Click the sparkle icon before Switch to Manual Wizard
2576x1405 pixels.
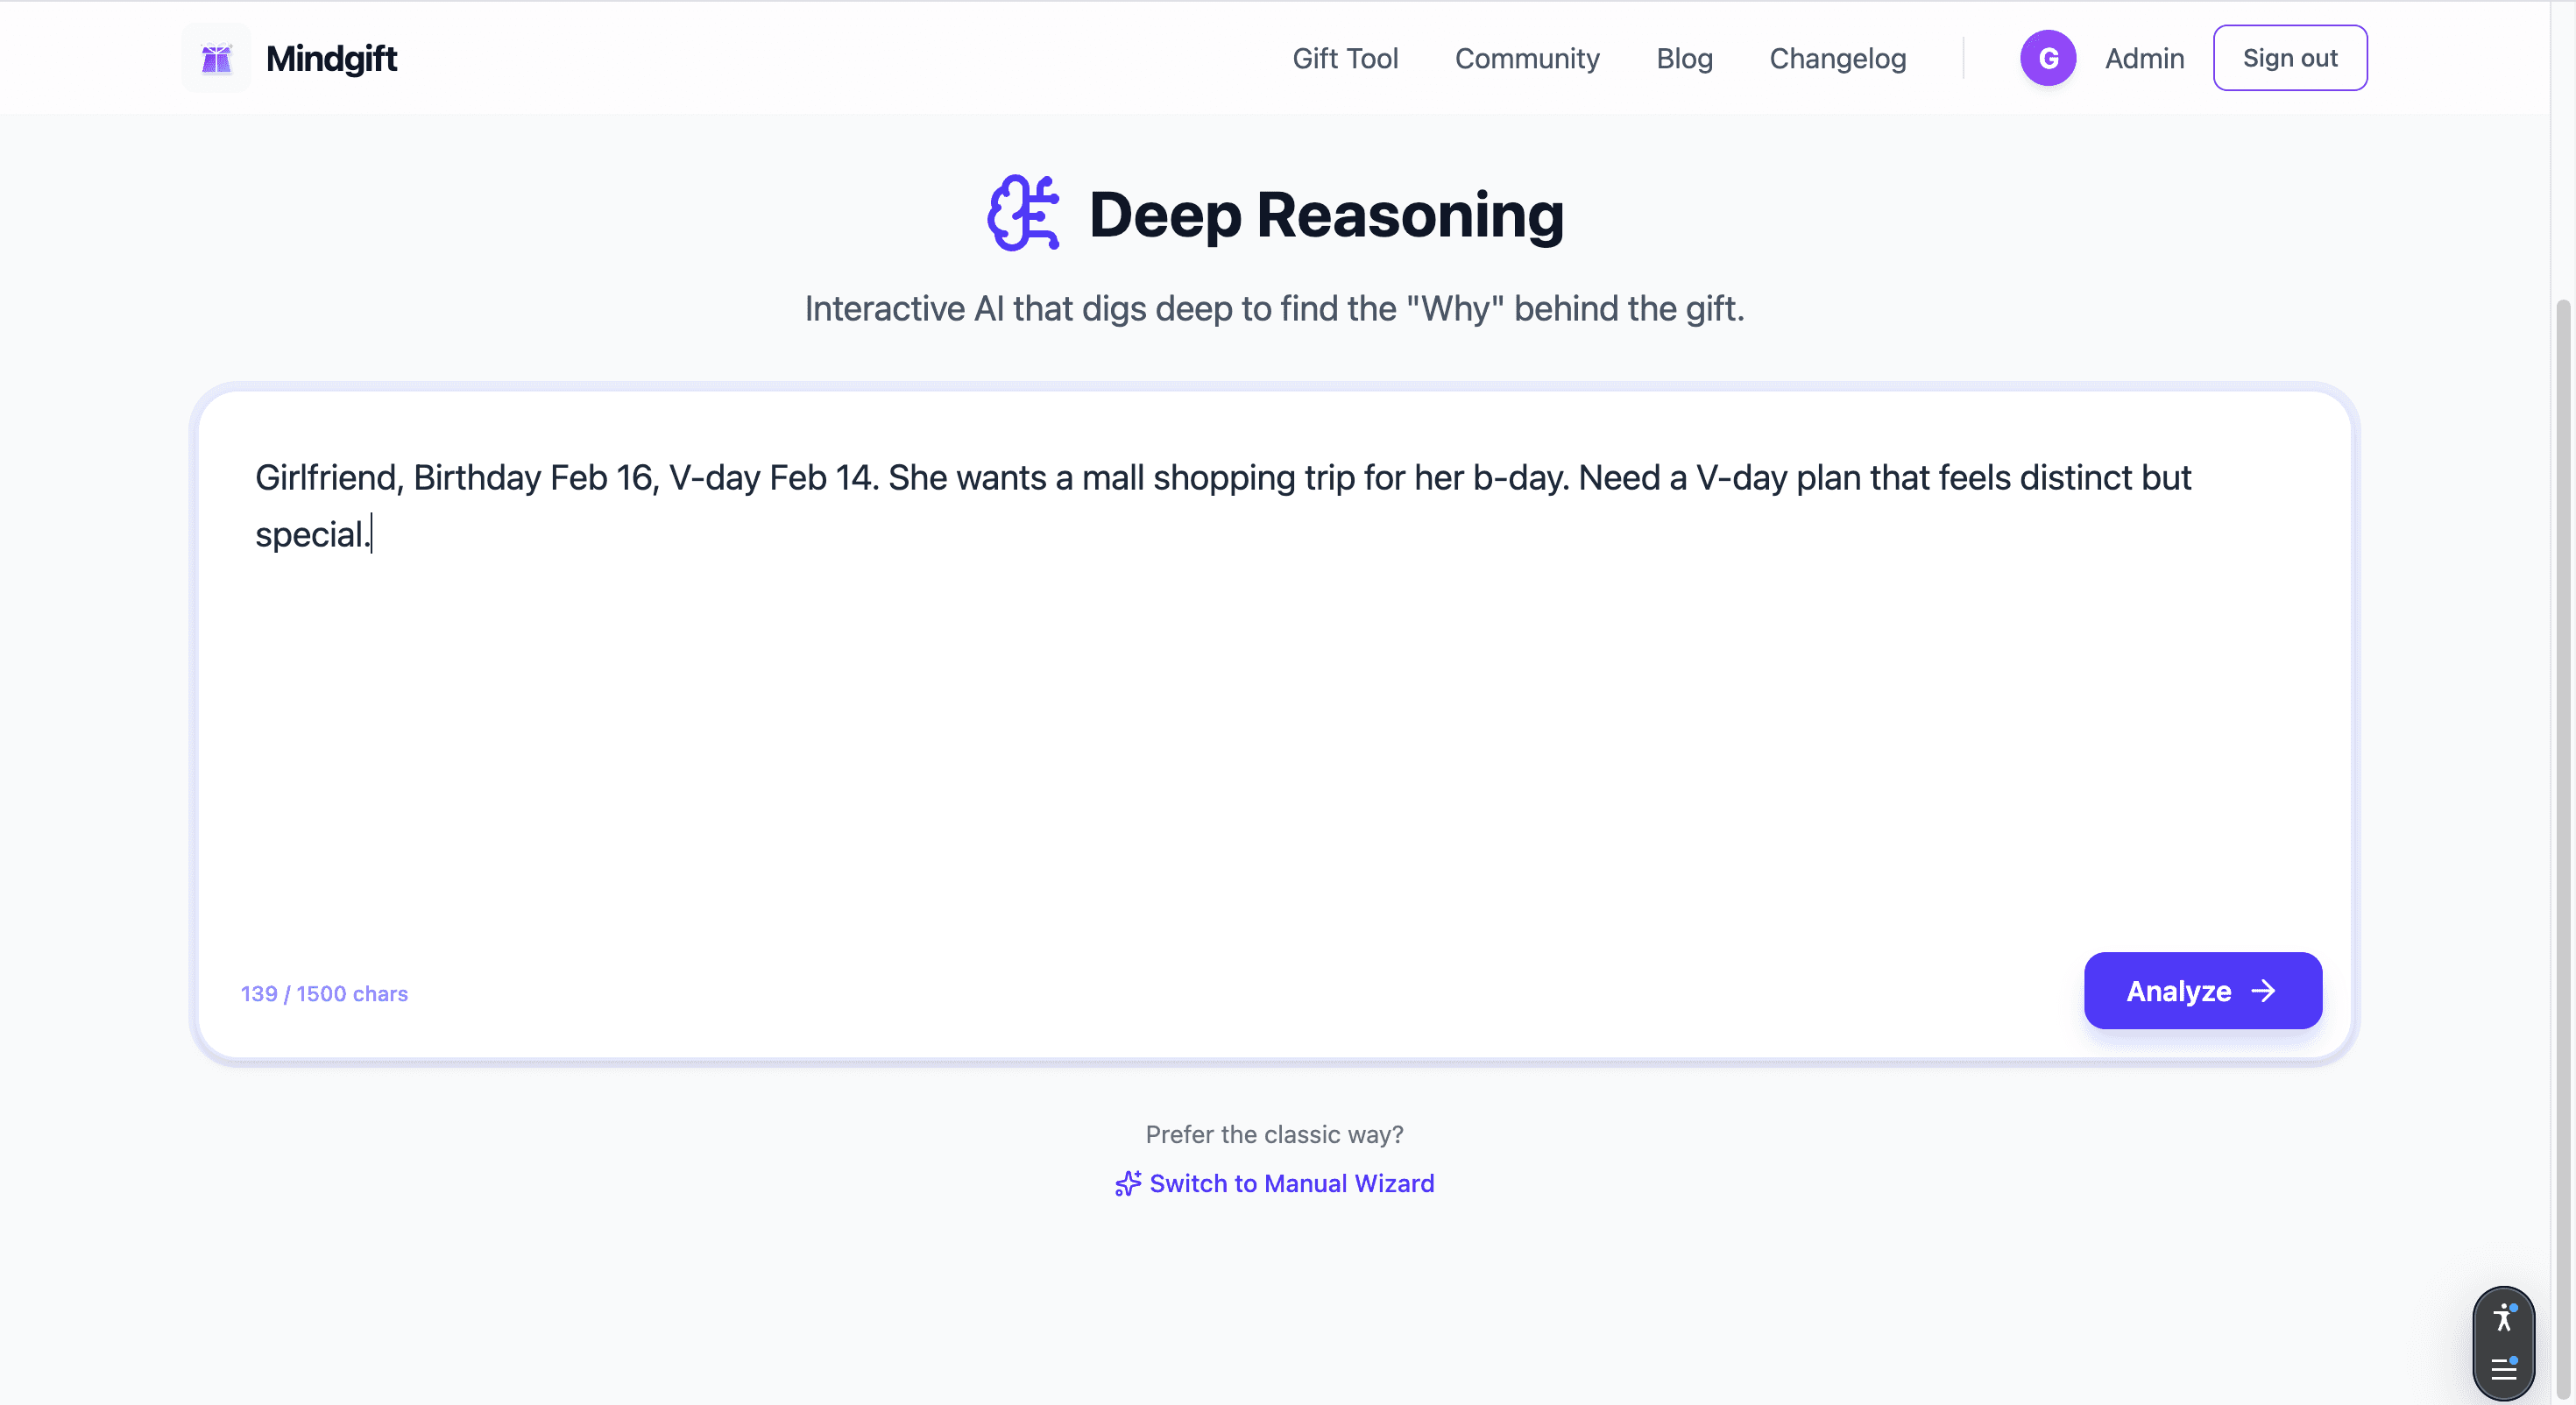(x=1128, y=1183)
